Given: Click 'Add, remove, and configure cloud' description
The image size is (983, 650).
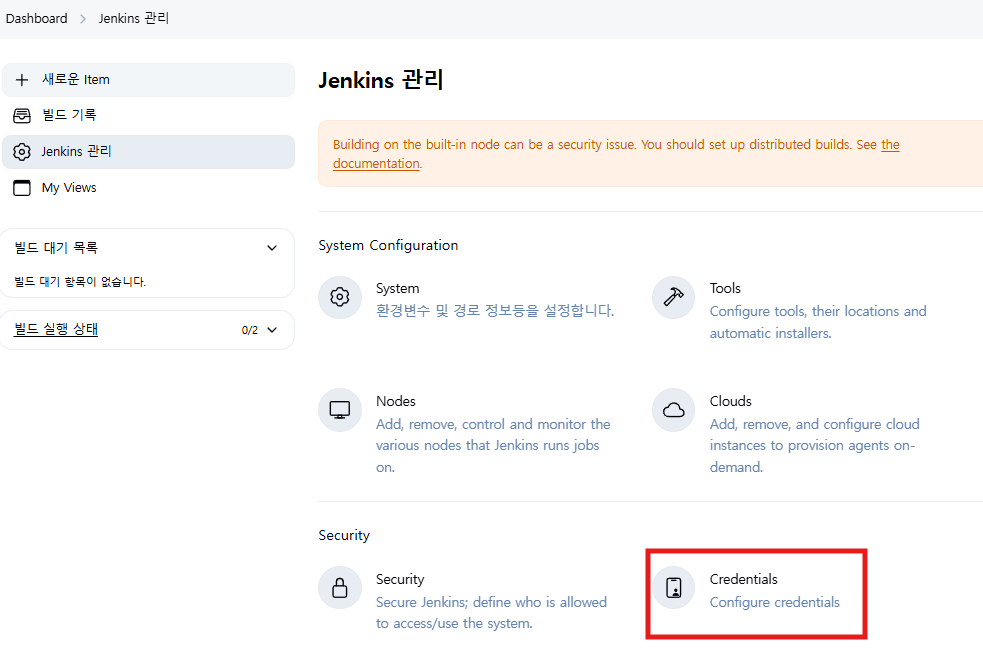Looking at the screenshot, I should click(x=814, y=446).
